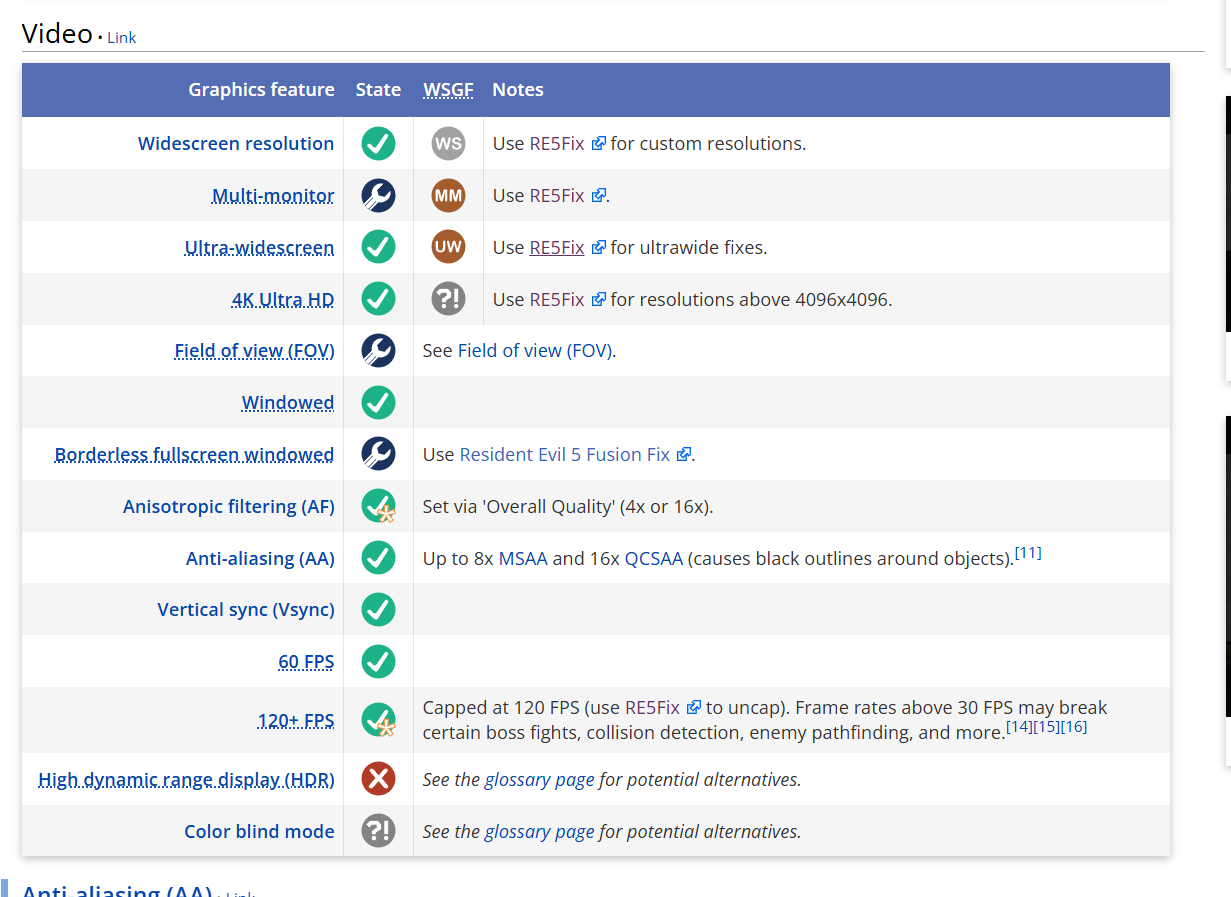This screenshot has height=897, width=1231.
Task: Click the Vertical sync green checkmark
Action: pos(378,610)
